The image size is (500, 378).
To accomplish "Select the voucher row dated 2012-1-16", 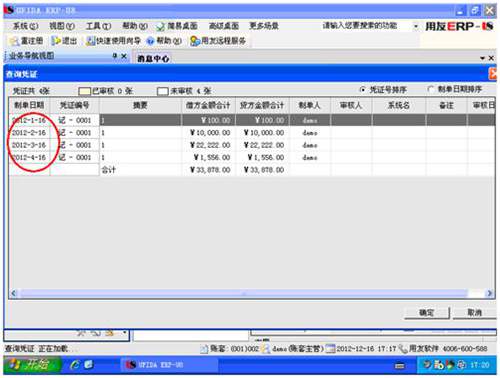I will pyautogui.click(x=252, y=120).
